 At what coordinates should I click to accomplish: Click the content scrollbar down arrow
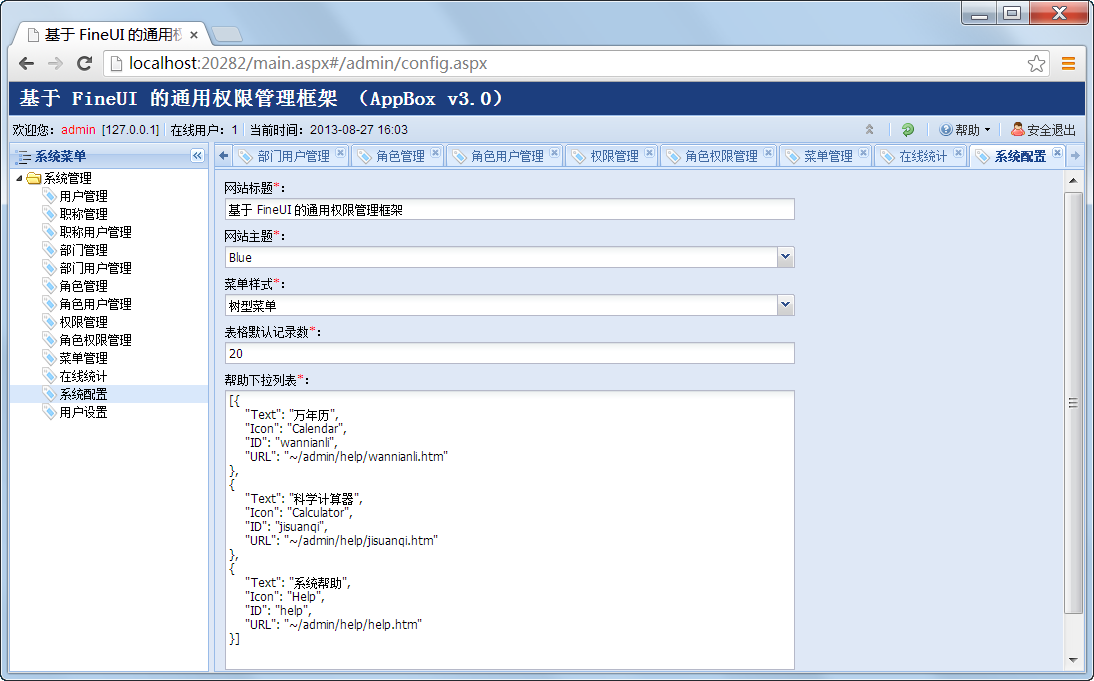[x=1072, y=660]
